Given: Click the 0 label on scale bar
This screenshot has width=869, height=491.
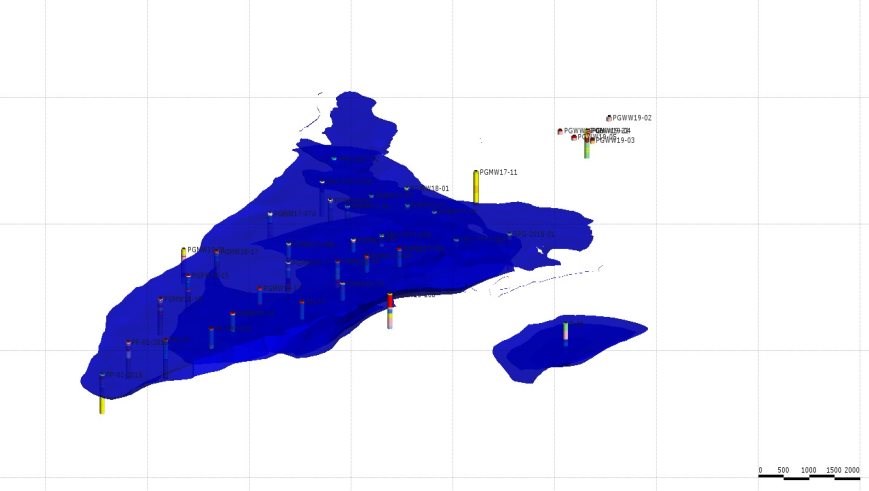Looking at the screenshot, I should tap(760, 469).
